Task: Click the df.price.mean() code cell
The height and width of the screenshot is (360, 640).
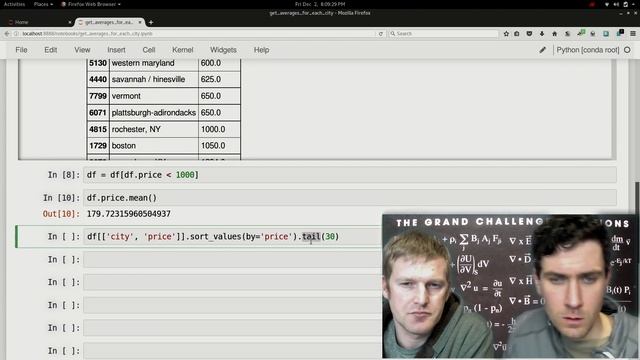Action: [350, 198]
